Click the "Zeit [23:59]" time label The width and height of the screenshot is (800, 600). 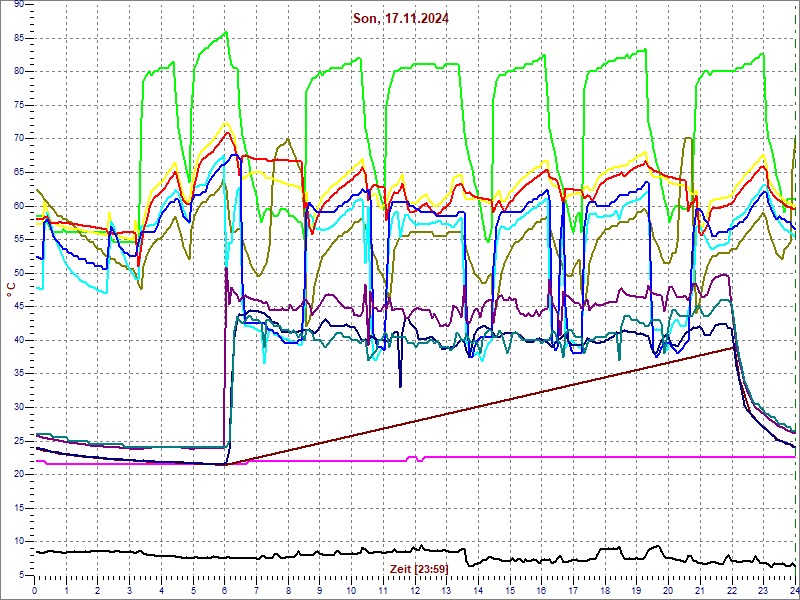tap(418, 568)
